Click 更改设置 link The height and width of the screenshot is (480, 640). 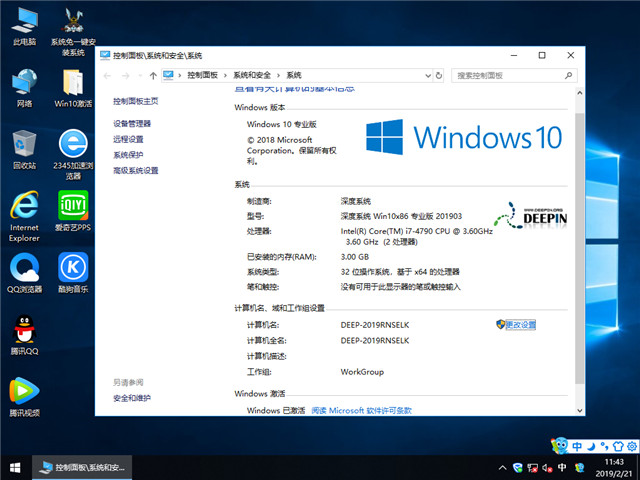520,325
